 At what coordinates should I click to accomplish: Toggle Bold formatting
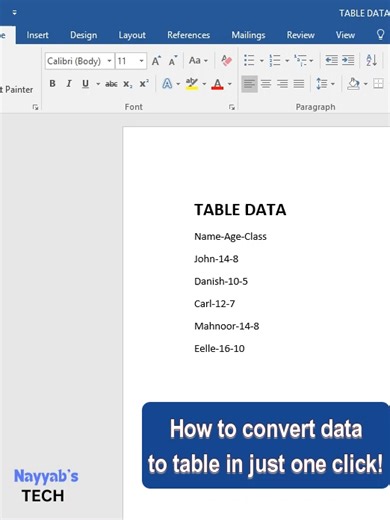(52, 84)
